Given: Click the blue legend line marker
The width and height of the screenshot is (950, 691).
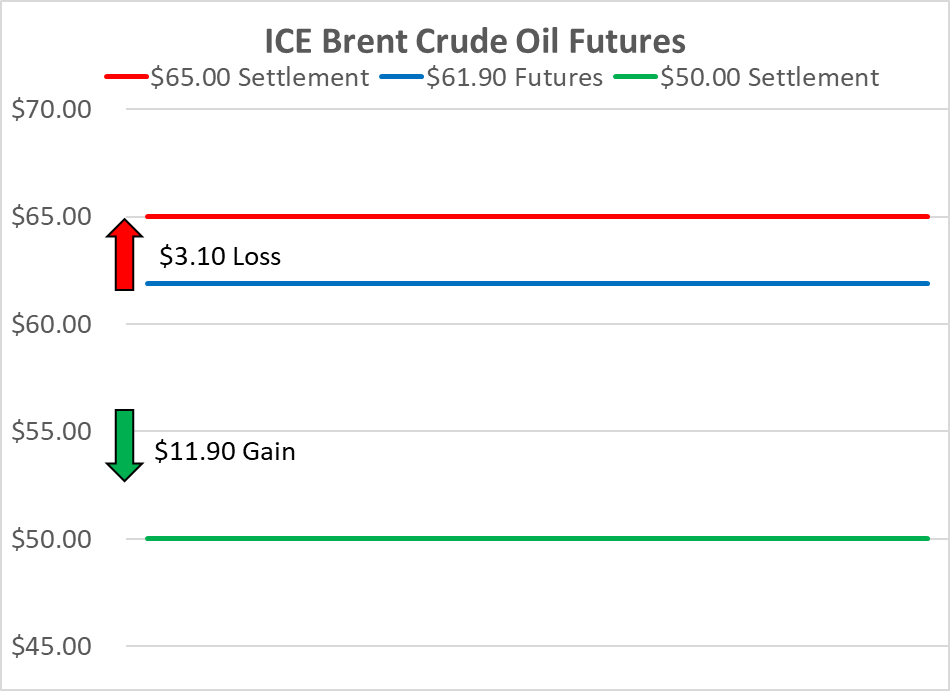Looking at the screenshot, I should click(401, 78).
